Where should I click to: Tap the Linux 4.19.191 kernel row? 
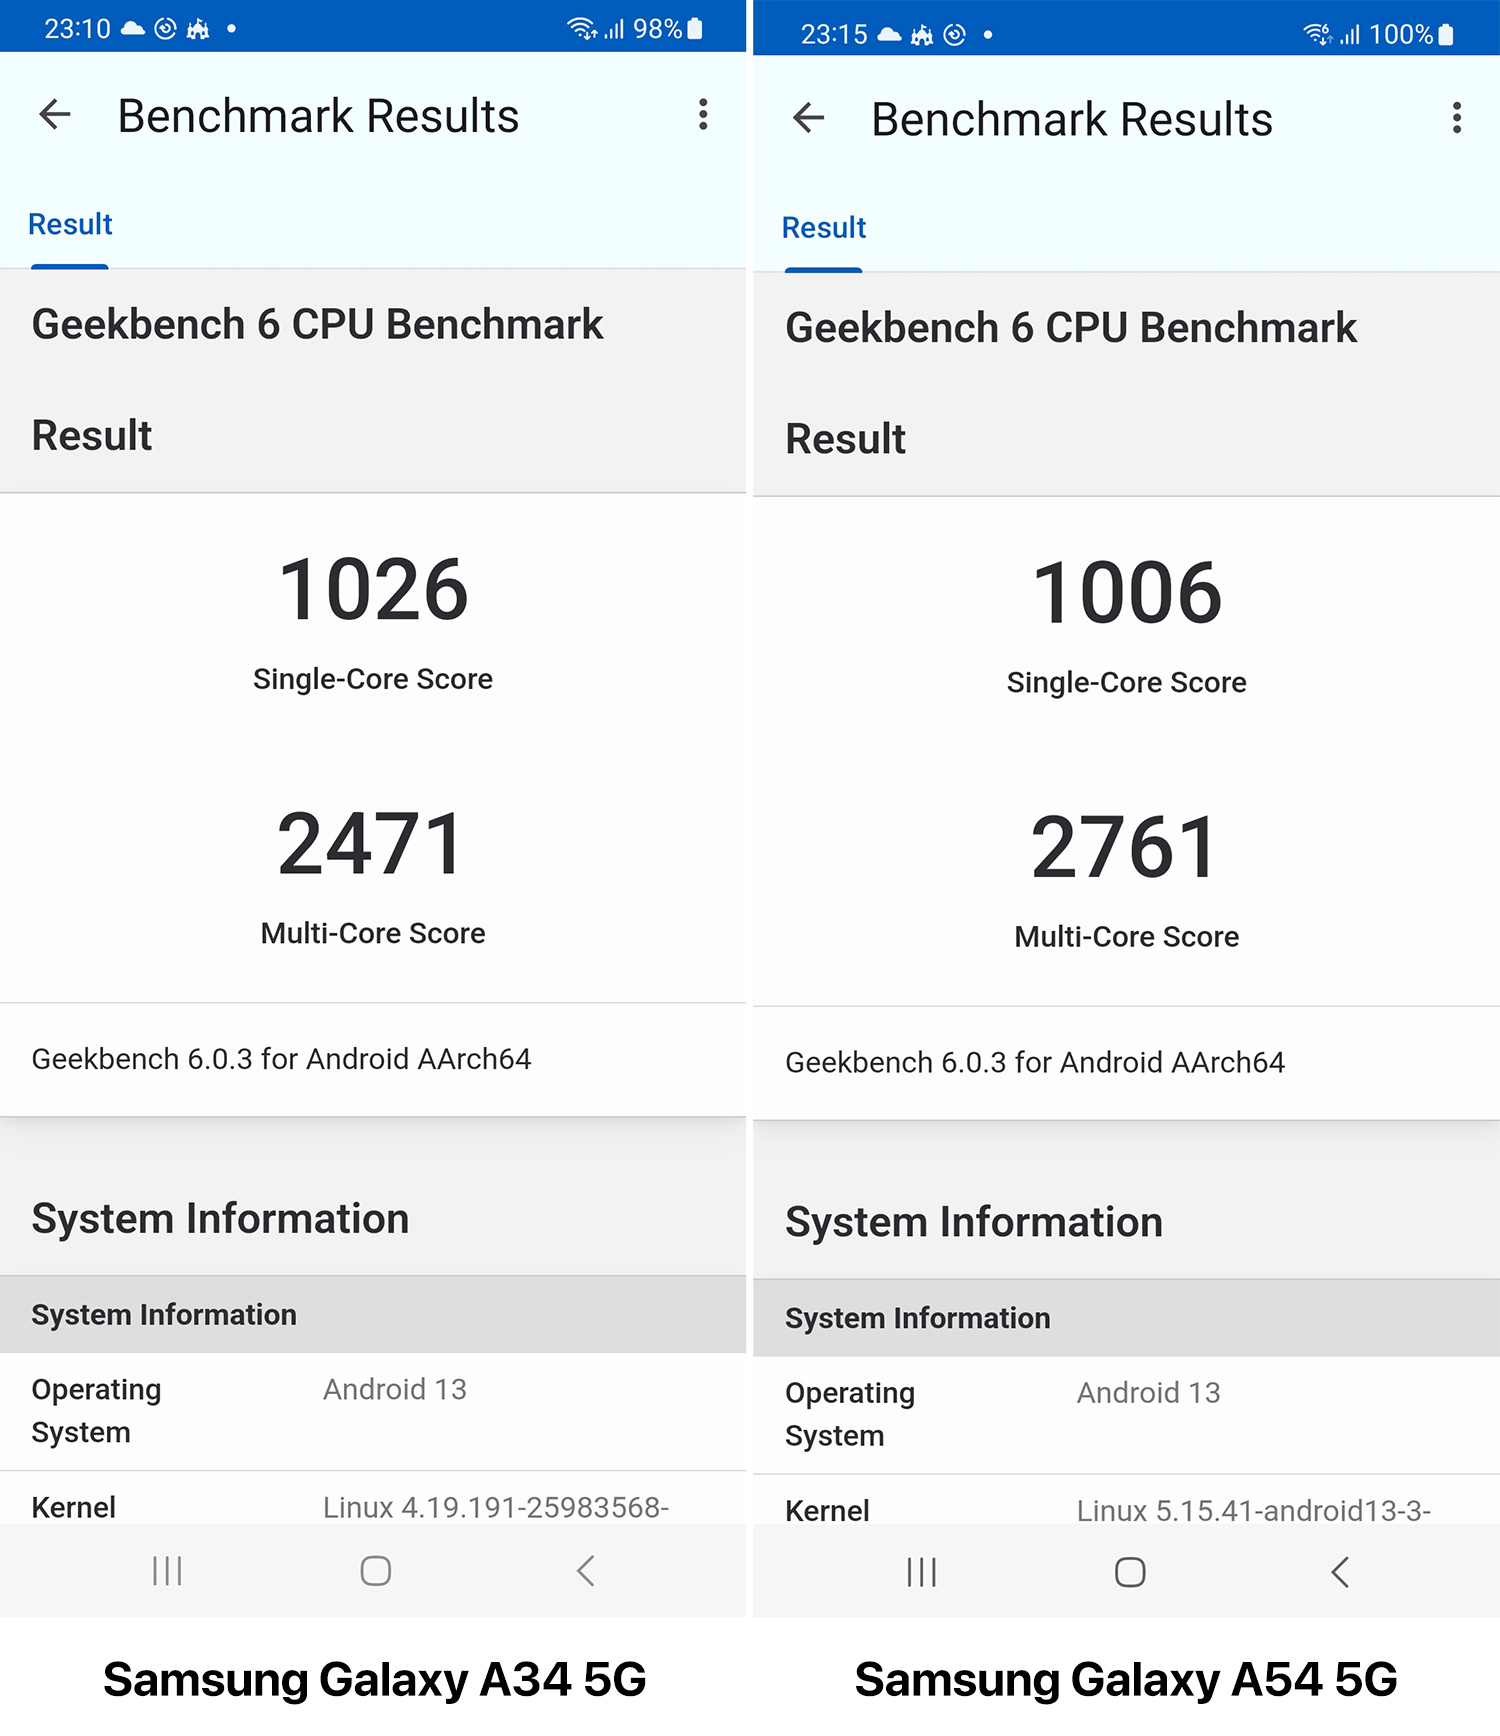click(373, 1499)
